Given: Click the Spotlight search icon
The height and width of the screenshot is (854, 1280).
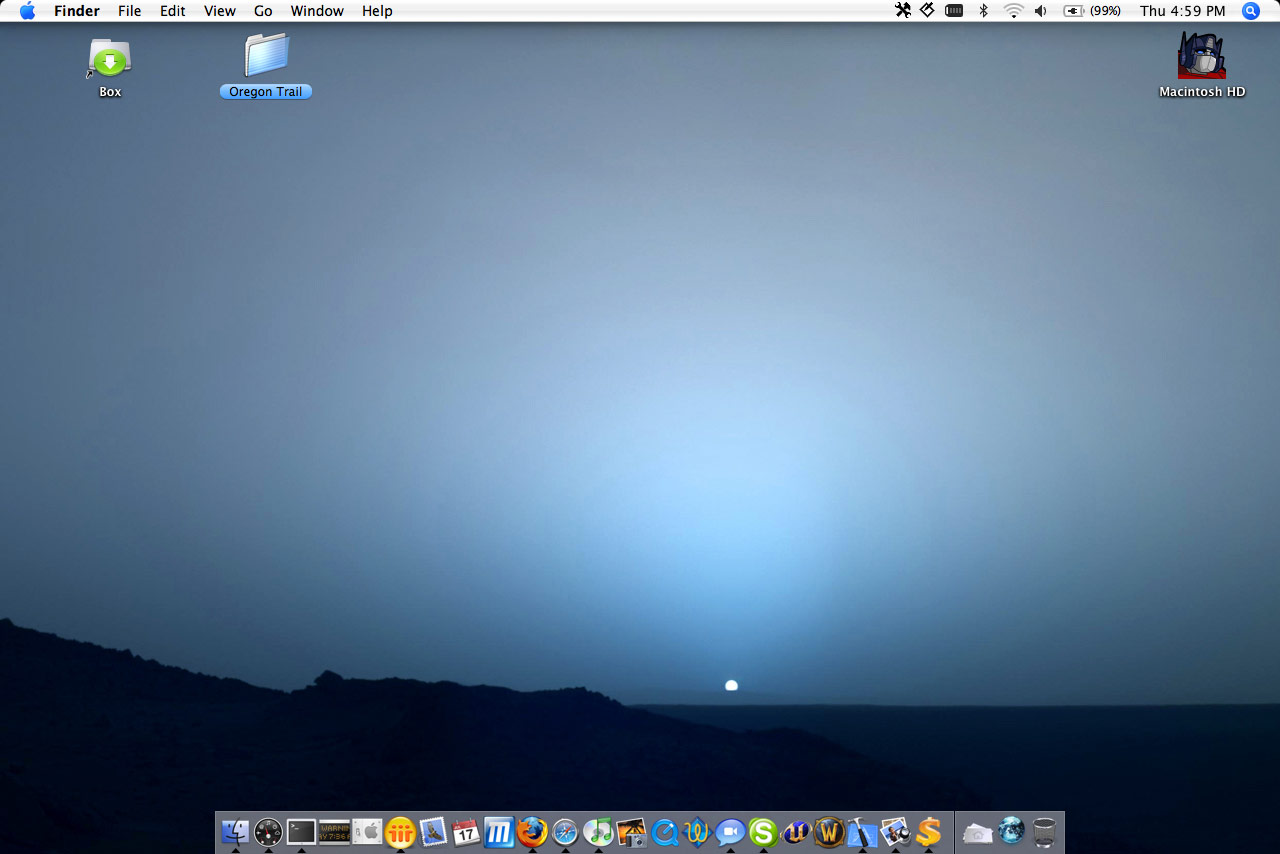Looking at the screenshot, I should click(x=1250, y=11).
